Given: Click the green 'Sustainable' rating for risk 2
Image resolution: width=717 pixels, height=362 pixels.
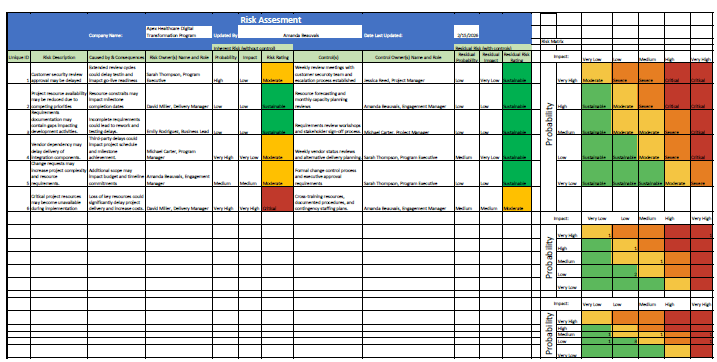Looking at the screenshot, I should tap(277, 96).
